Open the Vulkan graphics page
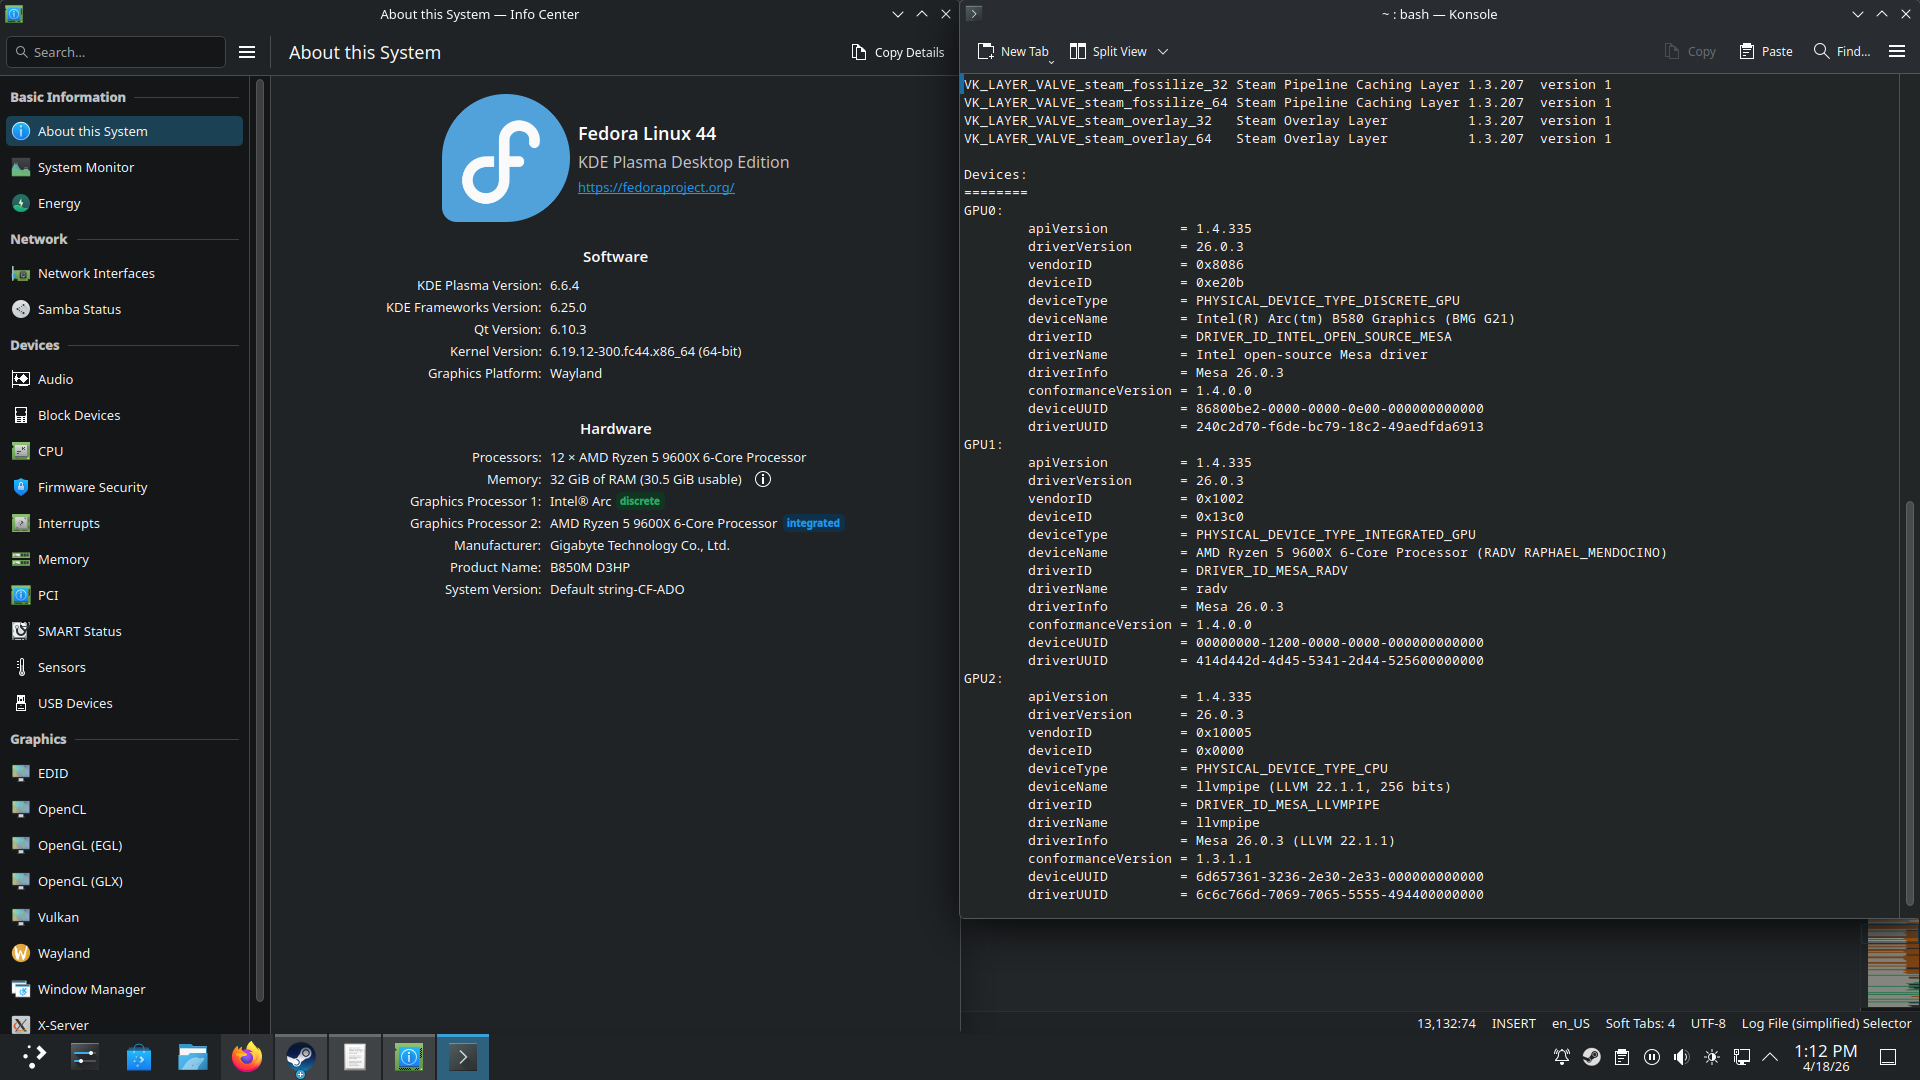 pos(58,917)
